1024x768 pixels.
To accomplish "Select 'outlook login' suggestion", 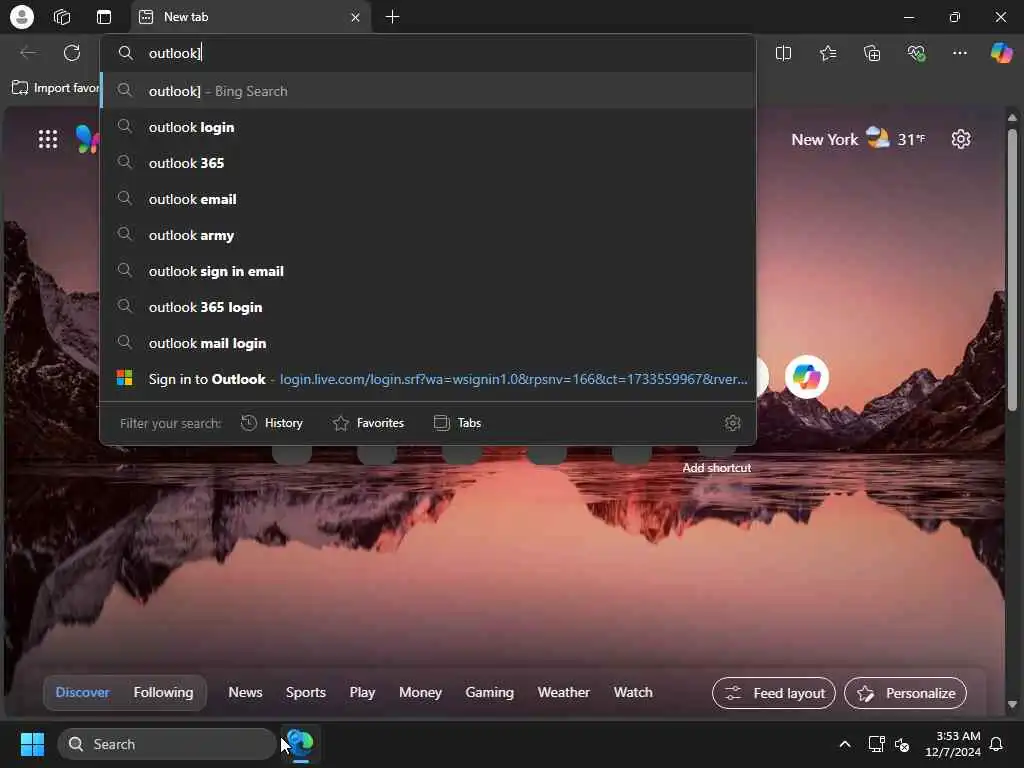I will 428,127.
